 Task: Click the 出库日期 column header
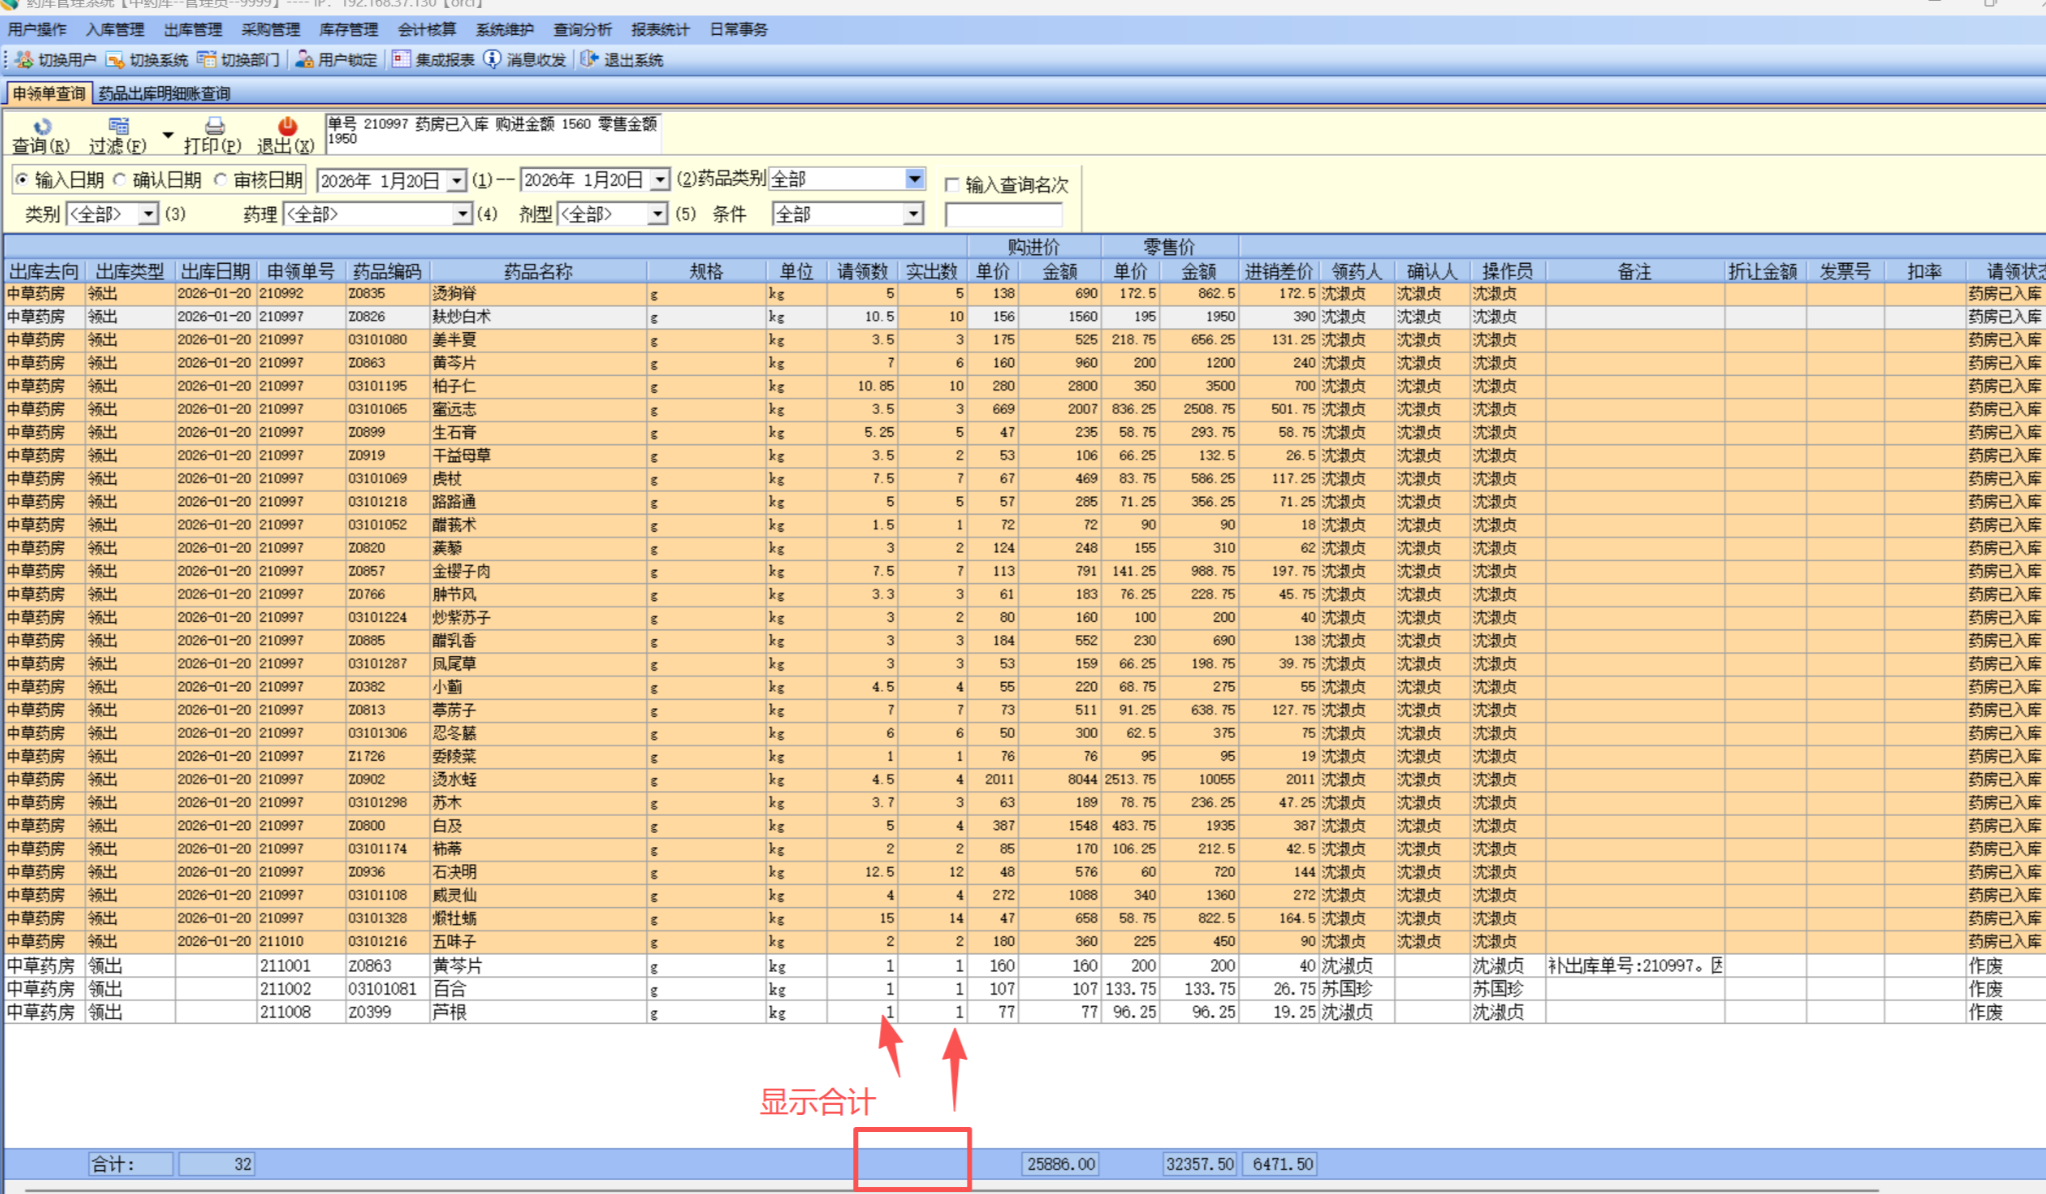tap(215, 271)
